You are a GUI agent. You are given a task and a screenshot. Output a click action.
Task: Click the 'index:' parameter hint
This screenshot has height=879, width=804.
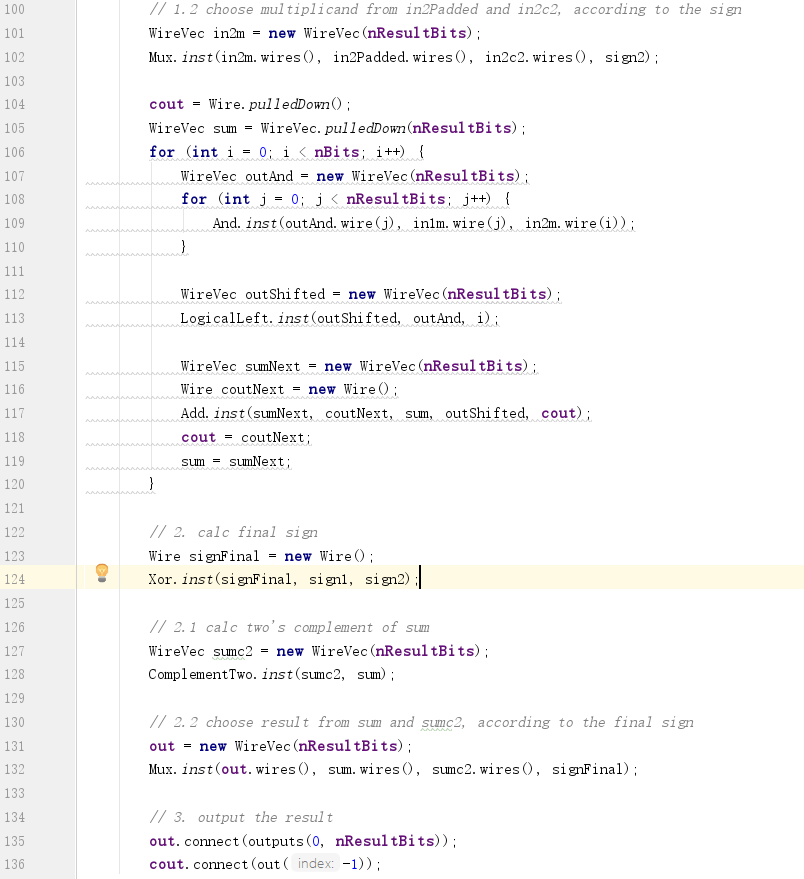coord(316,864)
